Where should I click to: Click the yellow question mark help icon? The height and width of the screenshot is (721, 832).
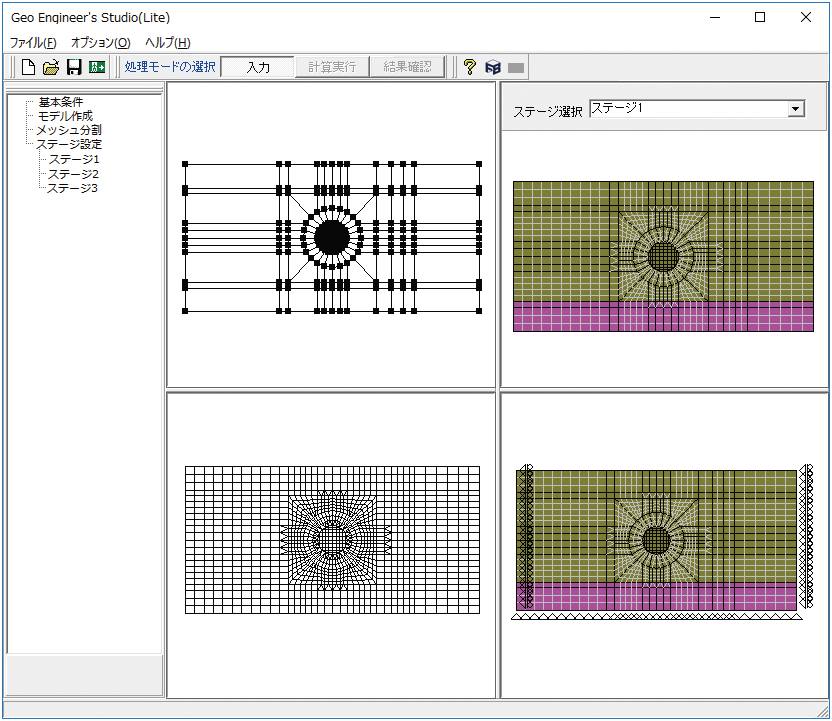469,67
